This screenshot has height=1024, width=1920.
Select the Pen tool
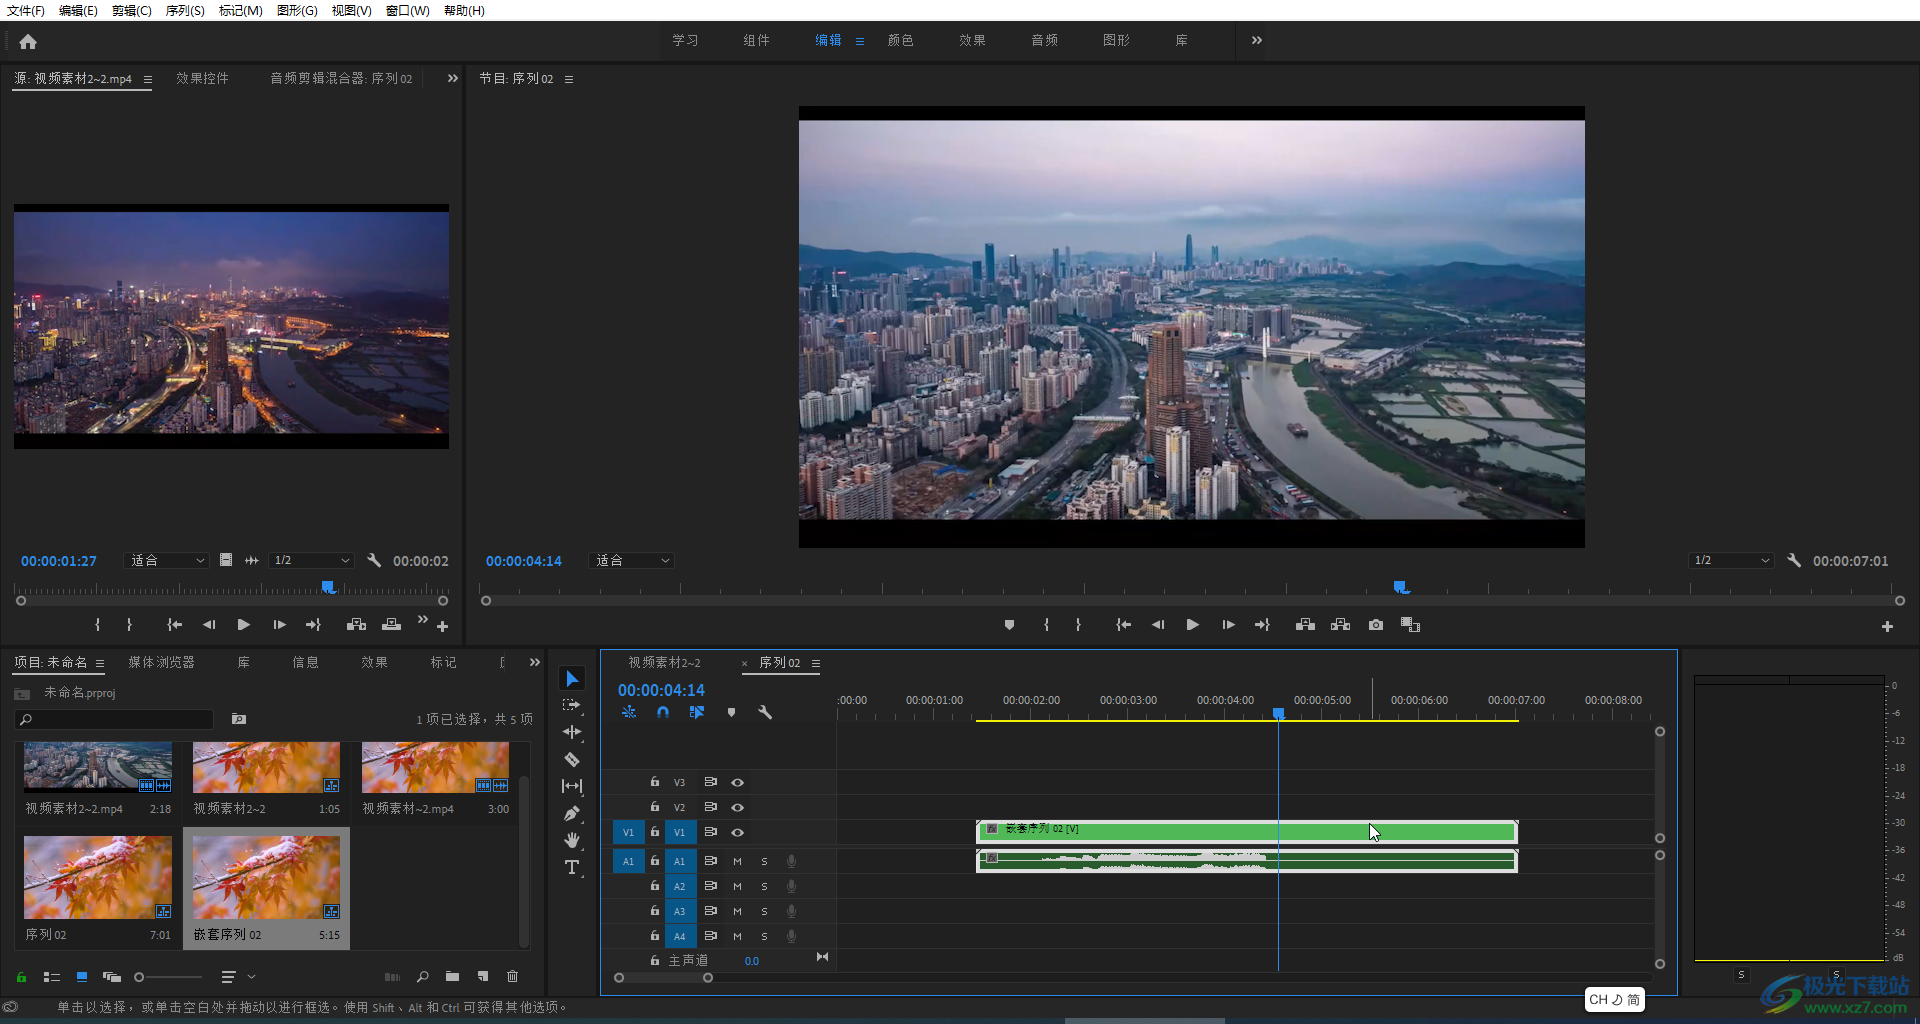tap(572, 813)
